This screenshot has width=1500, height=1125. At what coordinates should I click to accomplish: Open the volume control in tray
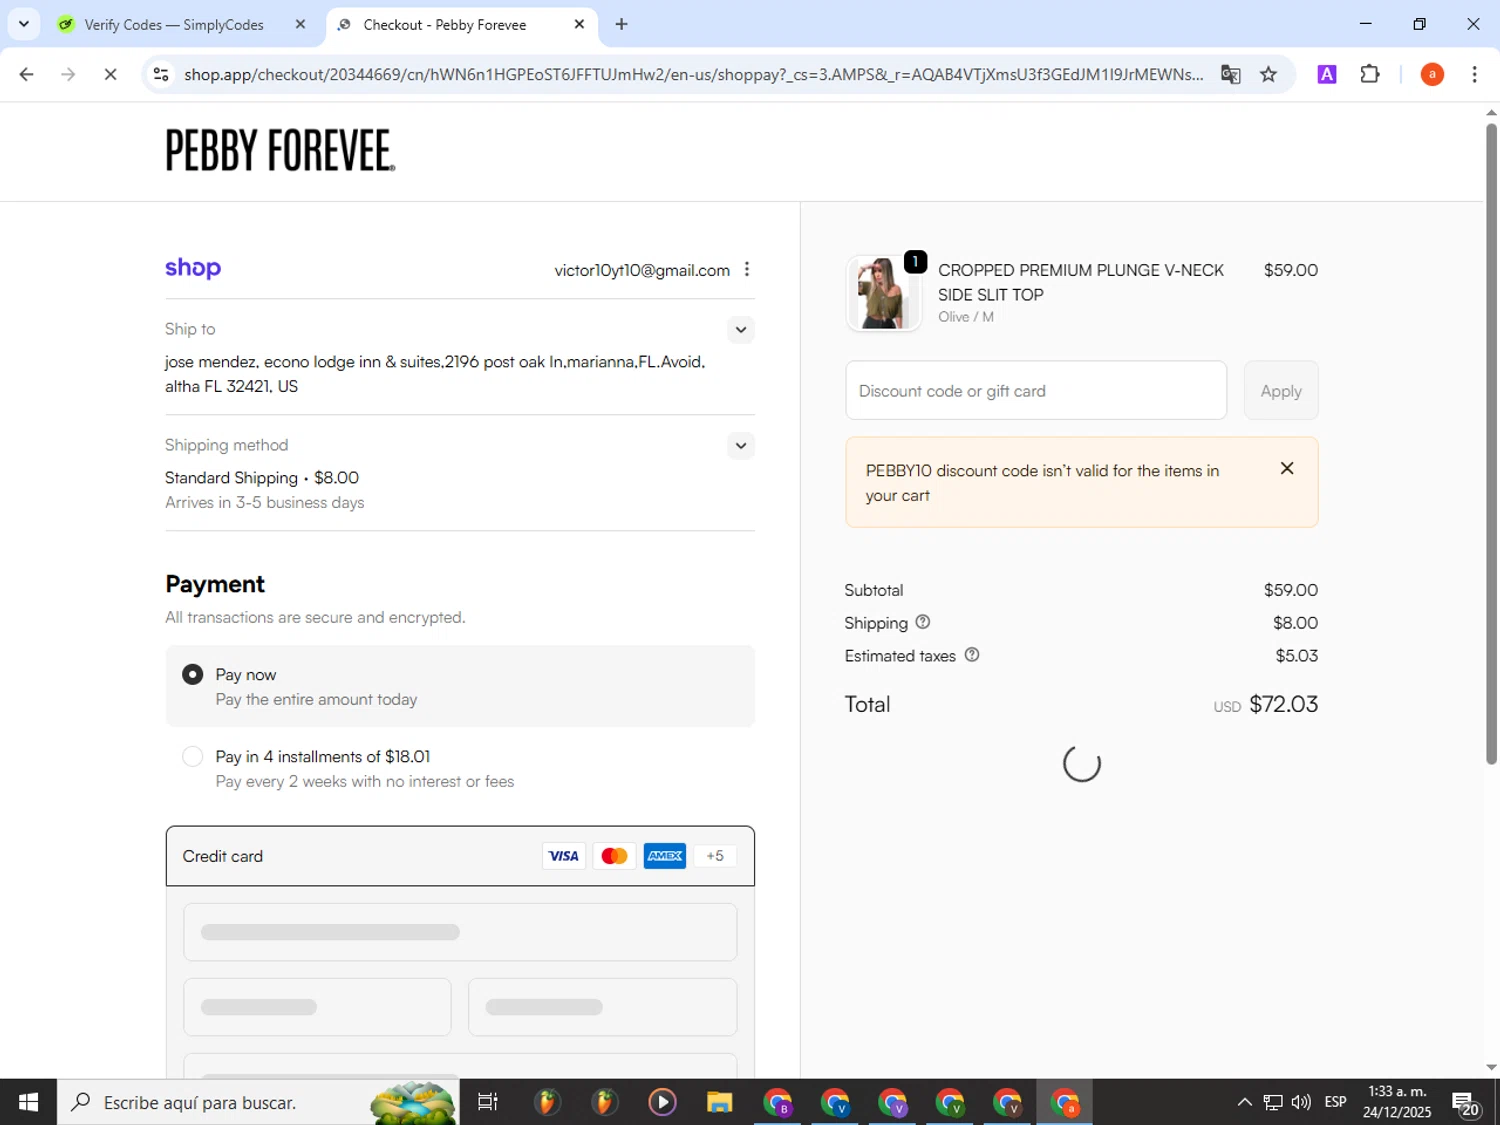(x=1301, y=1102)
